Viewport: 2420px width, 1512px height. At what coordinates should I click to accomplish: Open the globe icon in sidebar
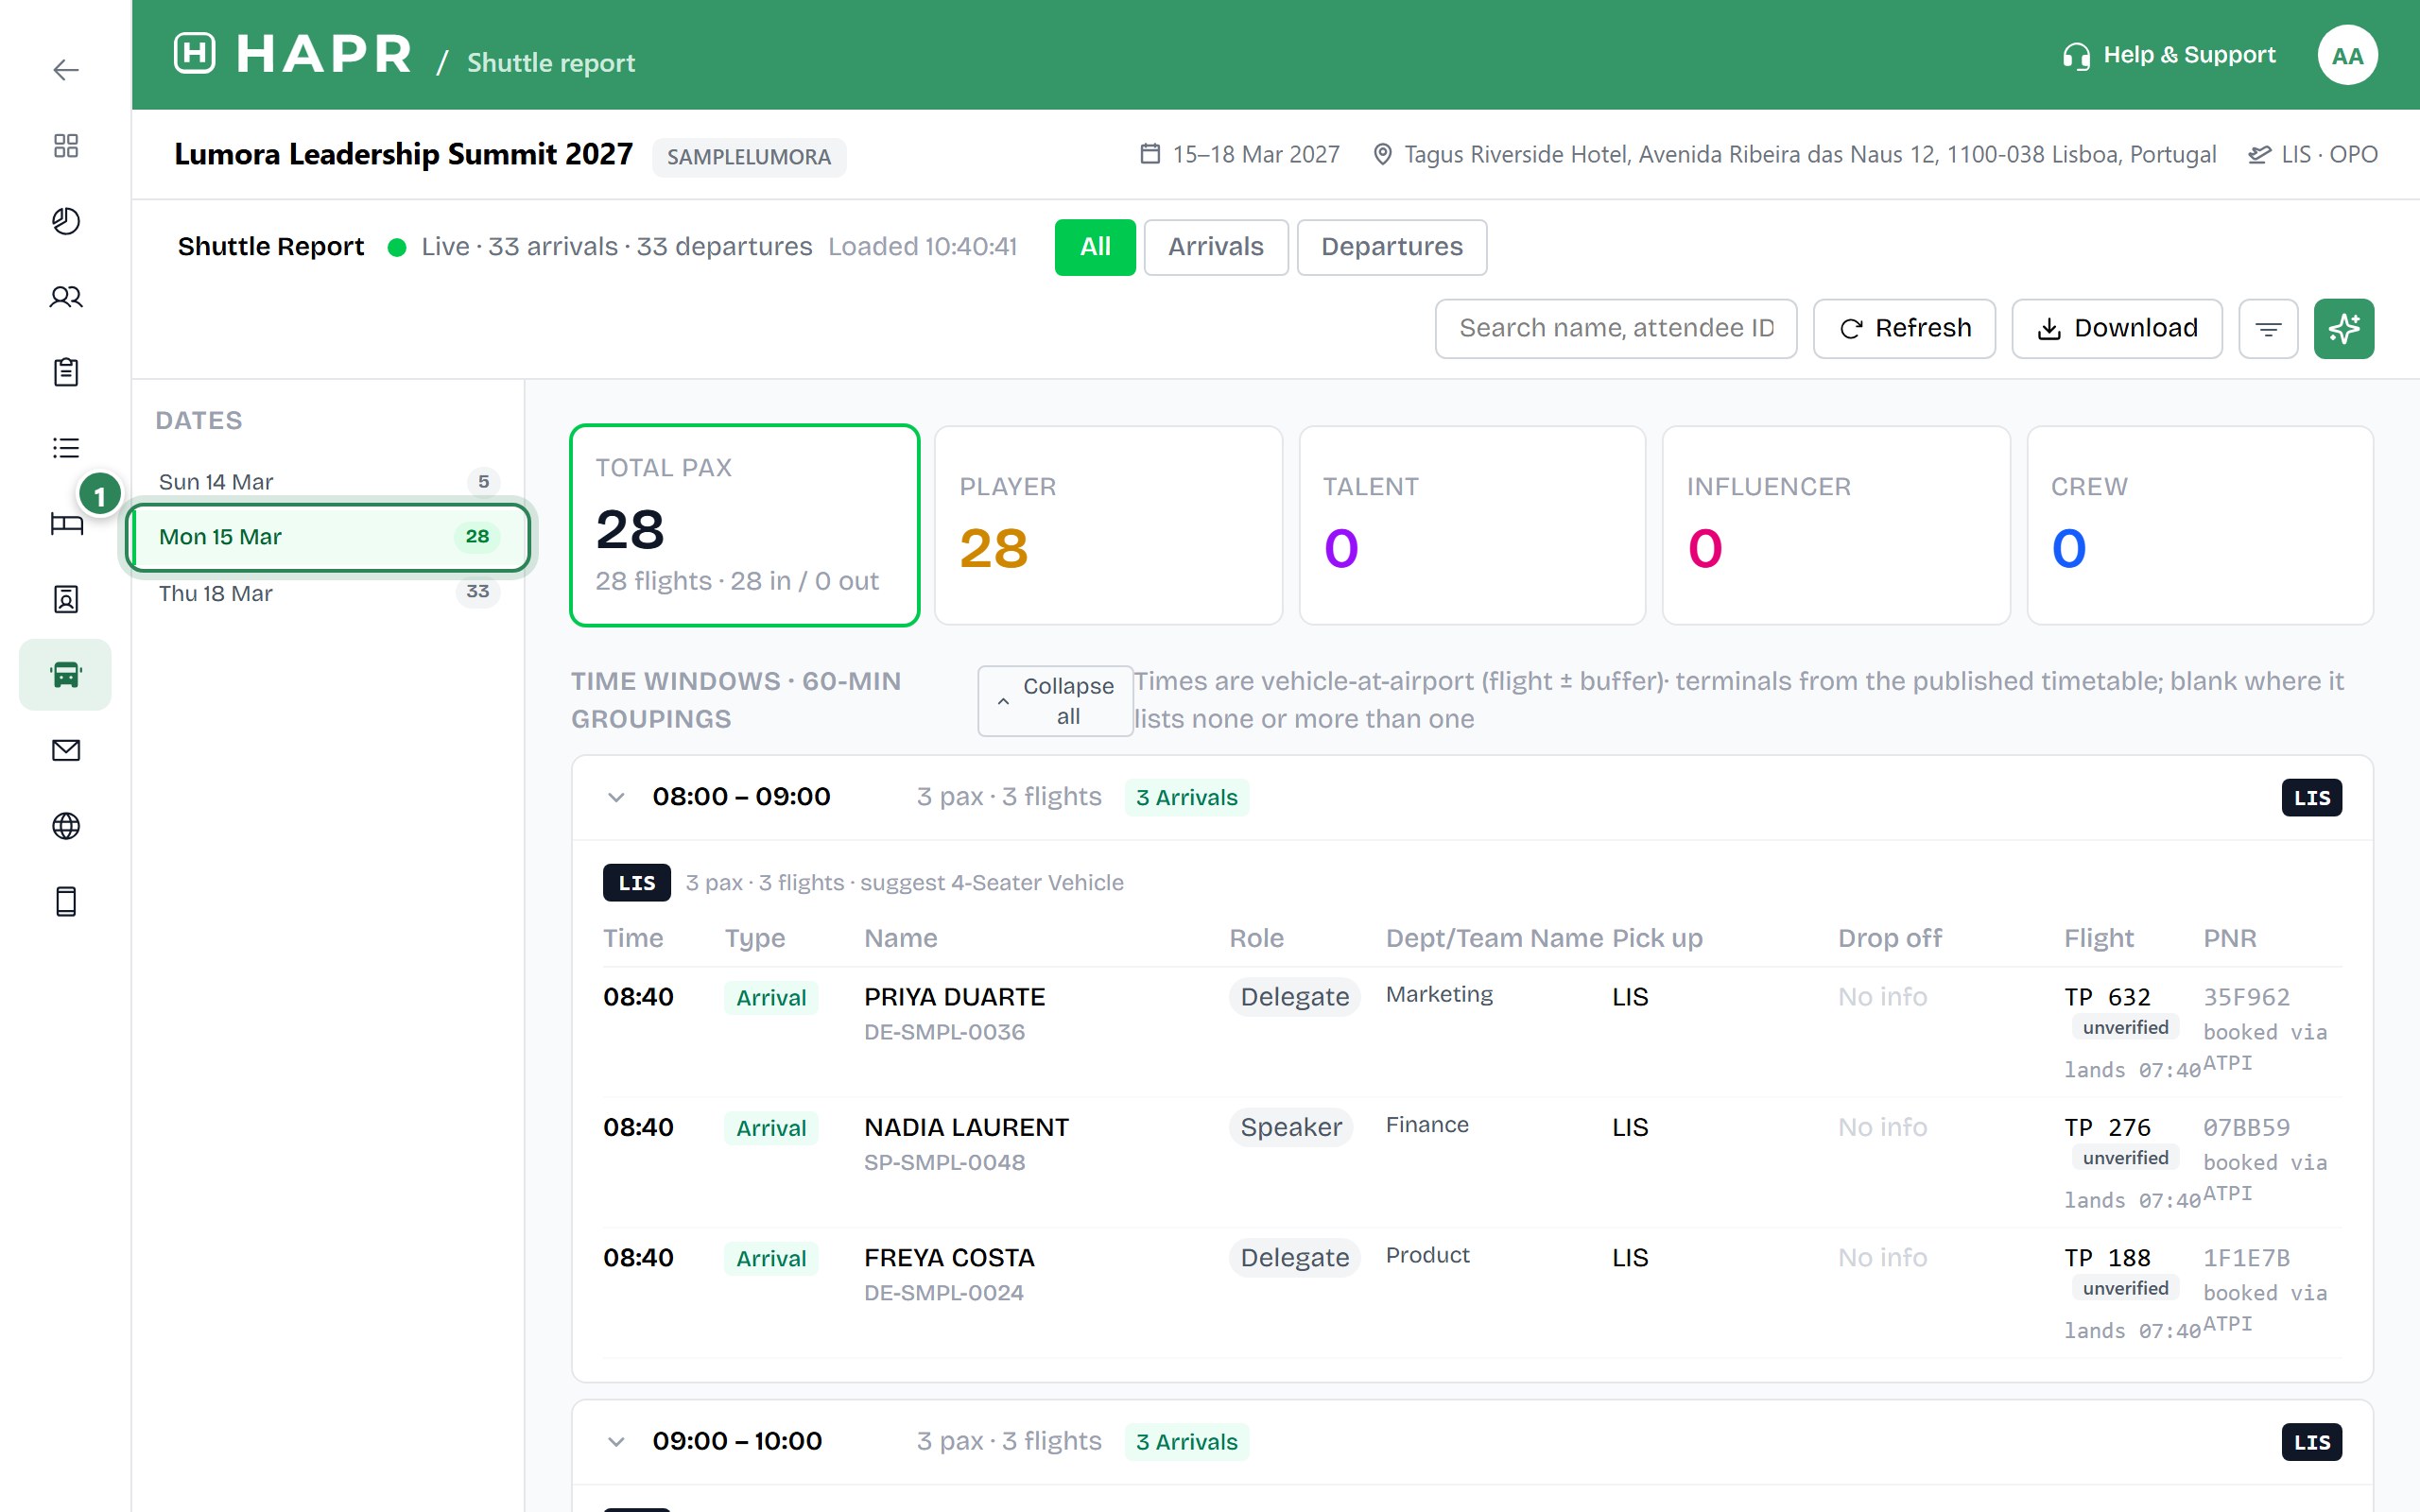point(66,826)
